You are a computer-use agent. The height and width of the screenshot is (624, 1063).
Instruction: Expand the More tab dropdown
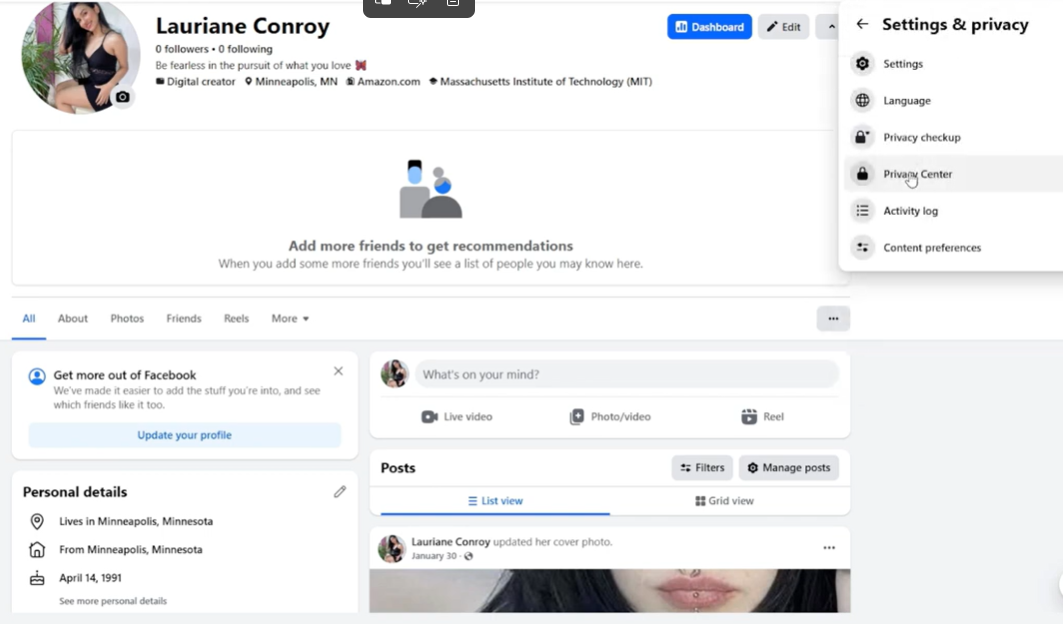tap(290, 318)
